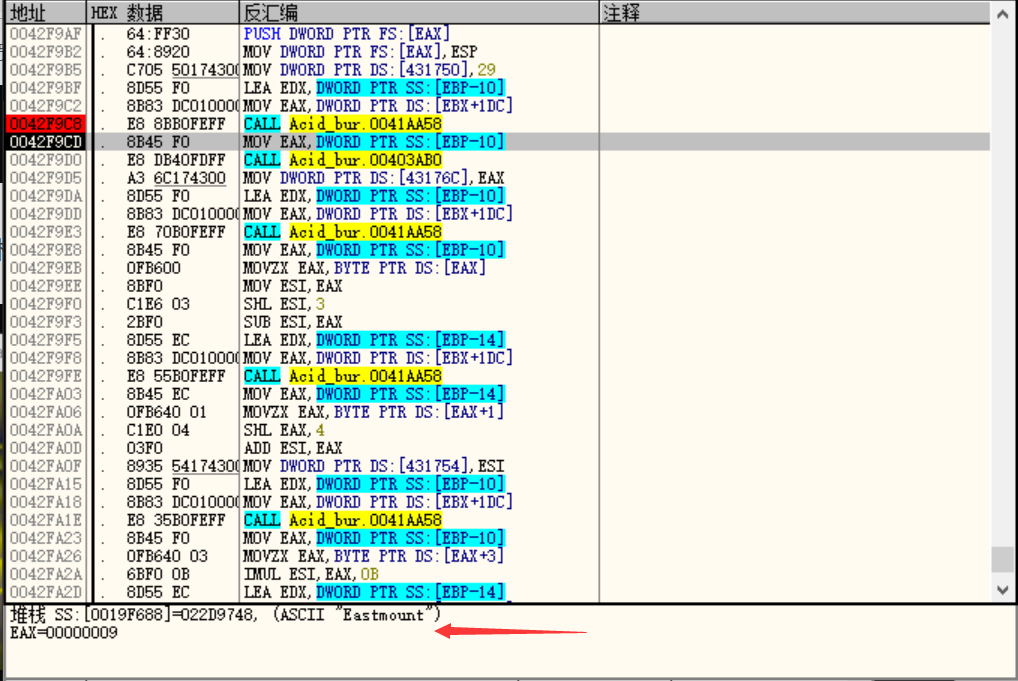The image size is (1018, 681).
Task: Click the 注释 column header
Action: (795, 12)
